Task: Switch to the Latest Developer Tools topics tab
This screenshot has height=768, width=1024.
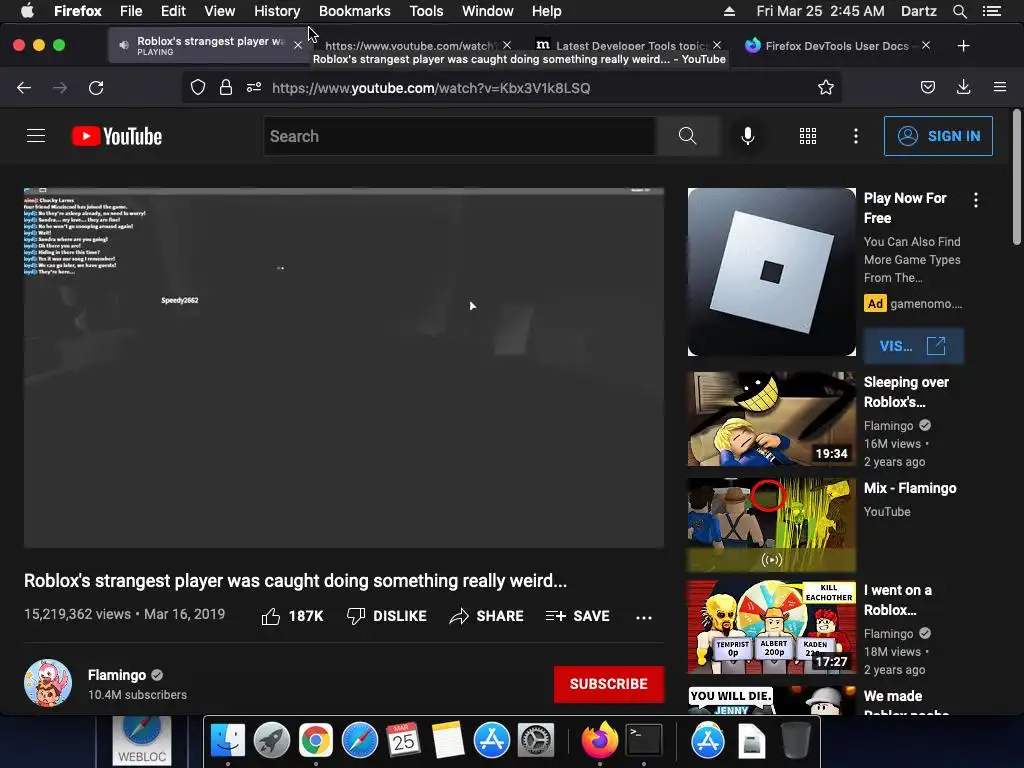Action: [630, 45]
